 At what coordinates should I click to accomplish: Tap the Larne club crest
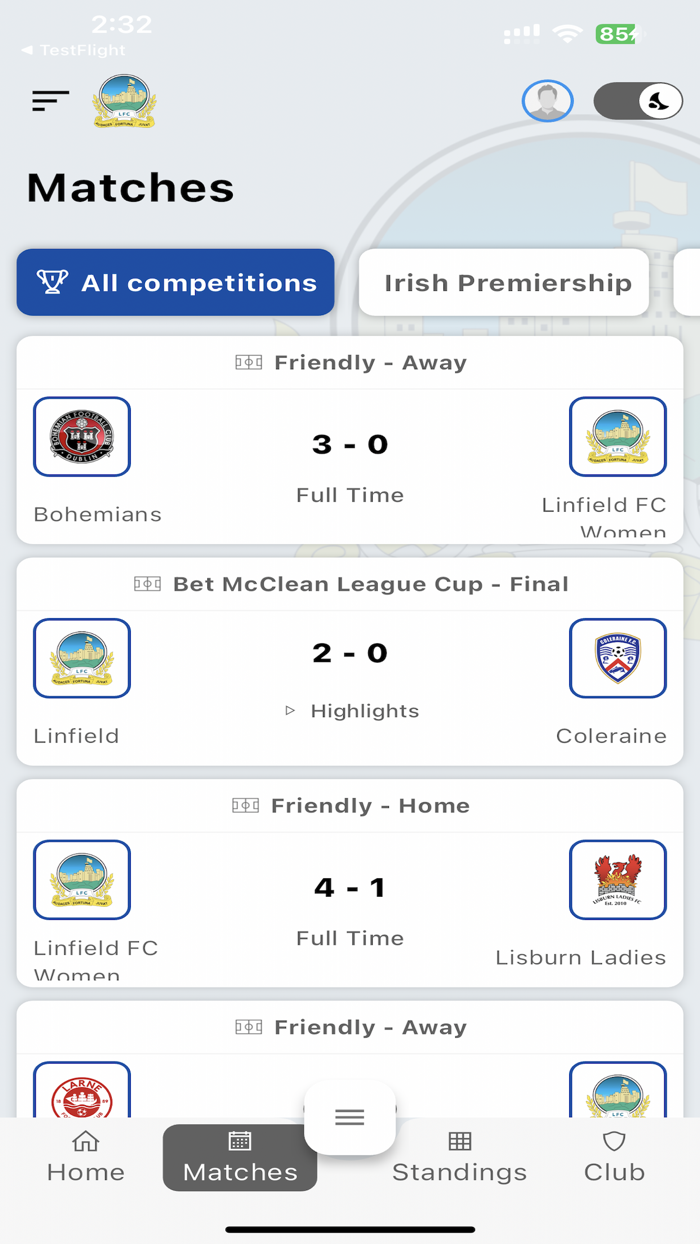(81, 1095)
